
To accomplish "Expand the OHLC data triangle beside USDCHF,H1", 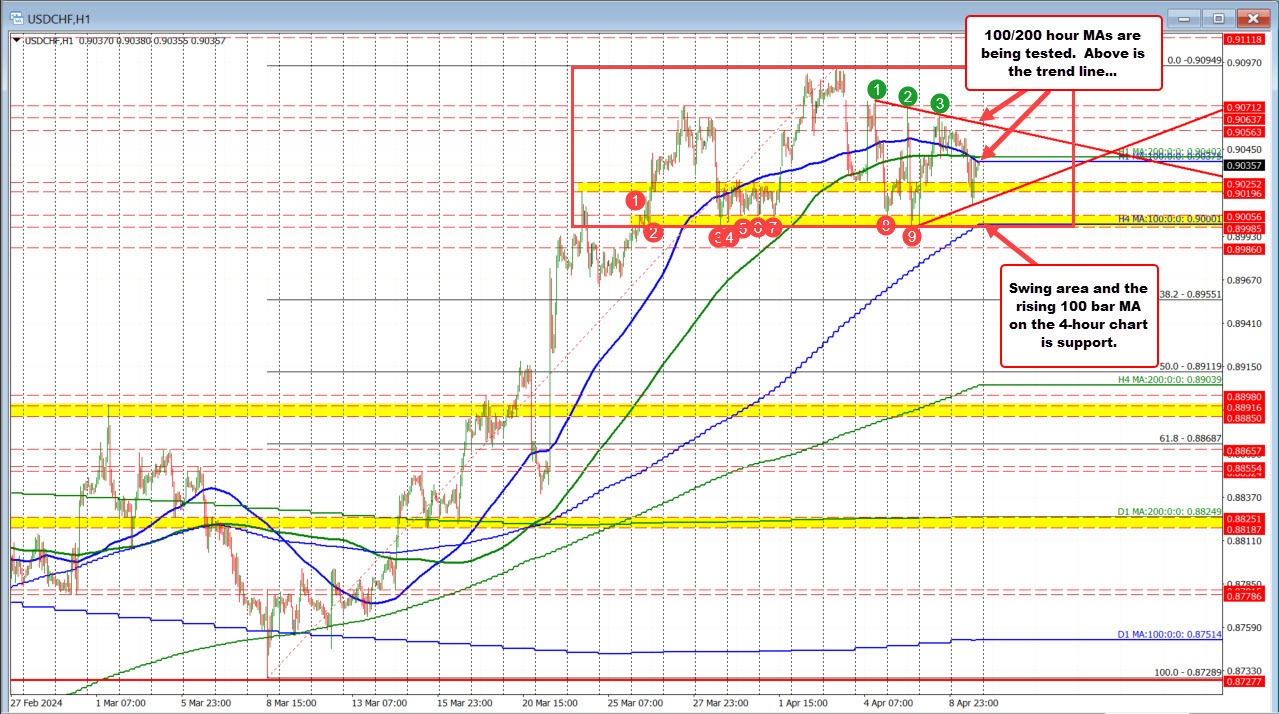I will click(x=14, y=39).
